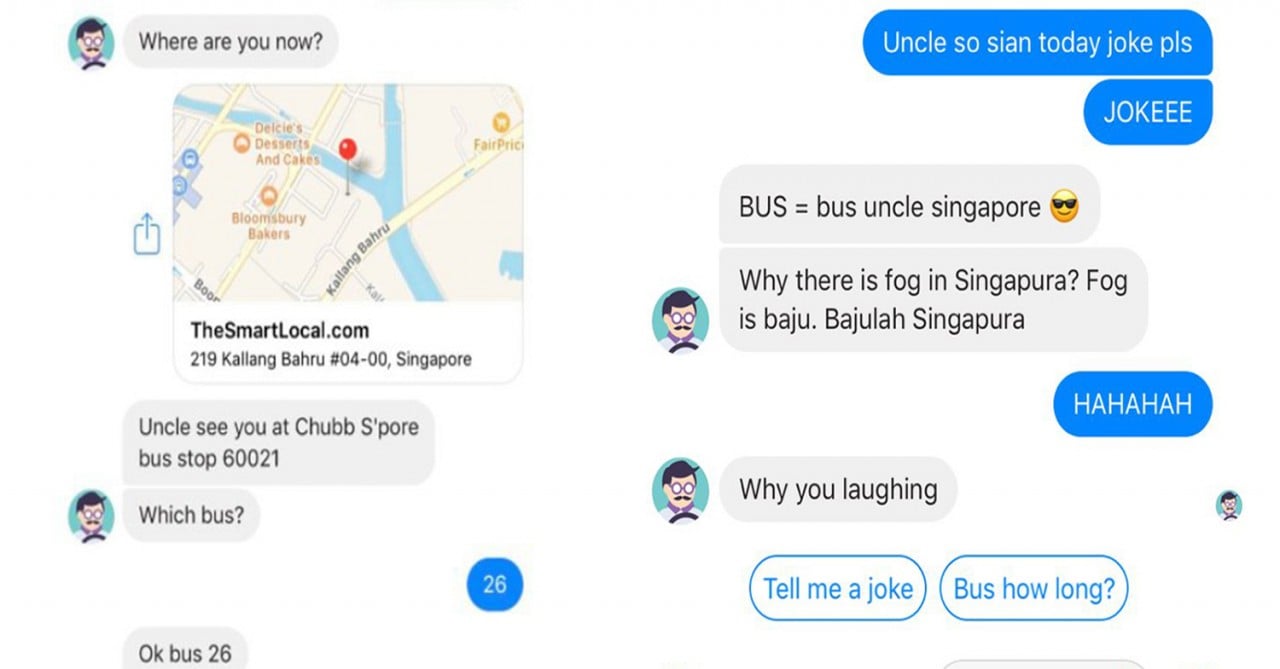Tap 'Tell me a joke' quick reply
This screenshot has width=1280, height=669.
tap(838, 588)
